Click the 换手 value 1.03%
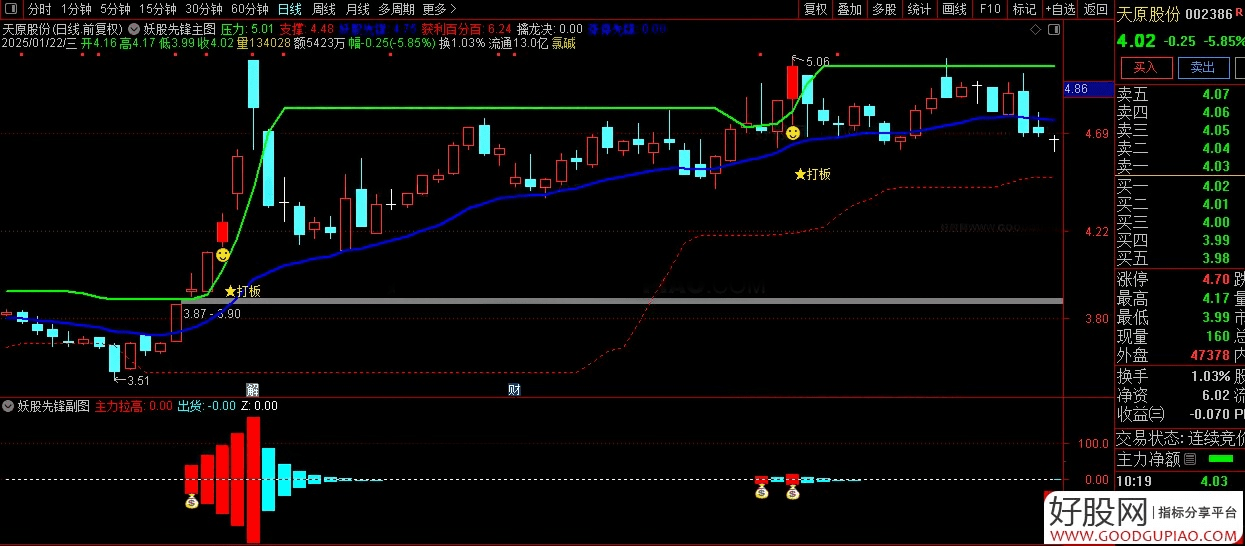Image resolution: width=1245 pixels, height=546 pixels. click(1211, 376)
